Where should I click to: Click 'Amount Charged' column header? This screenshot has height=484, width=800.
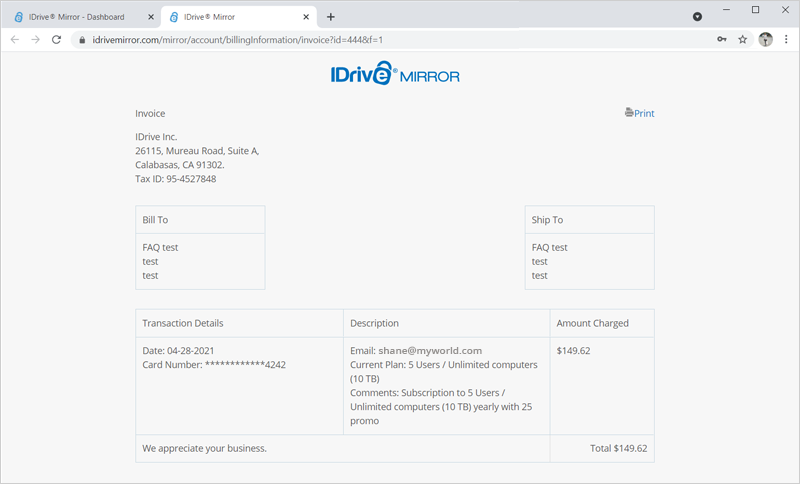pyautogui.click(x=592, y=323)
